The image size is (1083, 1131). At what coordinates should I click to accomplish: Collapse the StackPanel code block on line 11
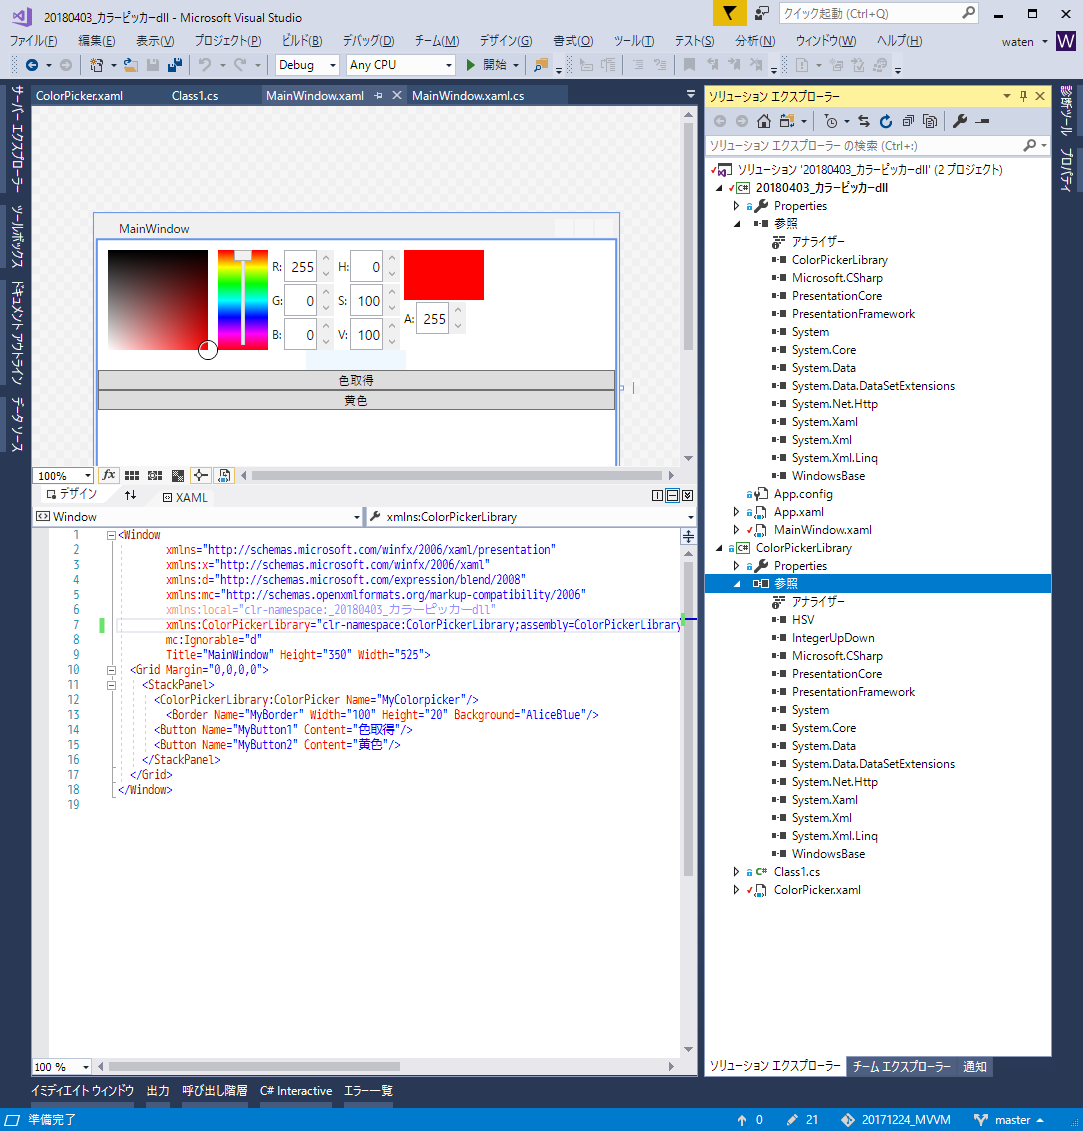(111, 685)
